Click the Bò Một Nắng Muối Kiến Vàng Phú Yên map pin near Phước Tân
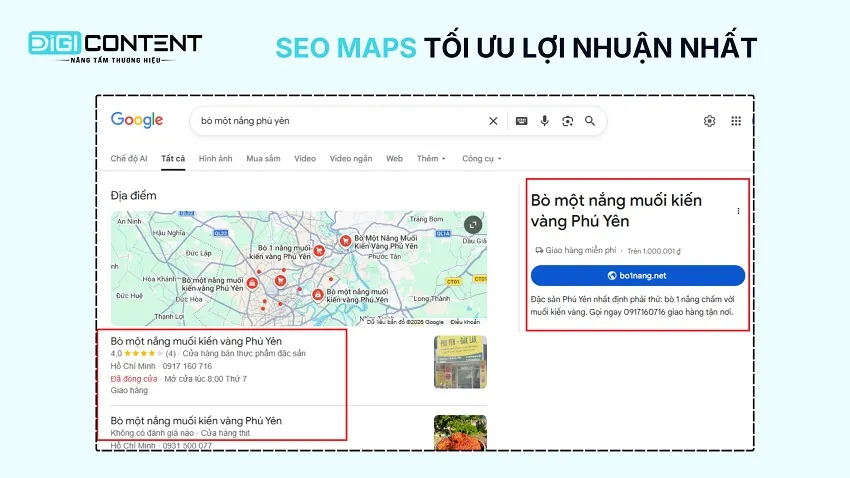This screenshot has width=850, height=478. click(x=345, y=241)
